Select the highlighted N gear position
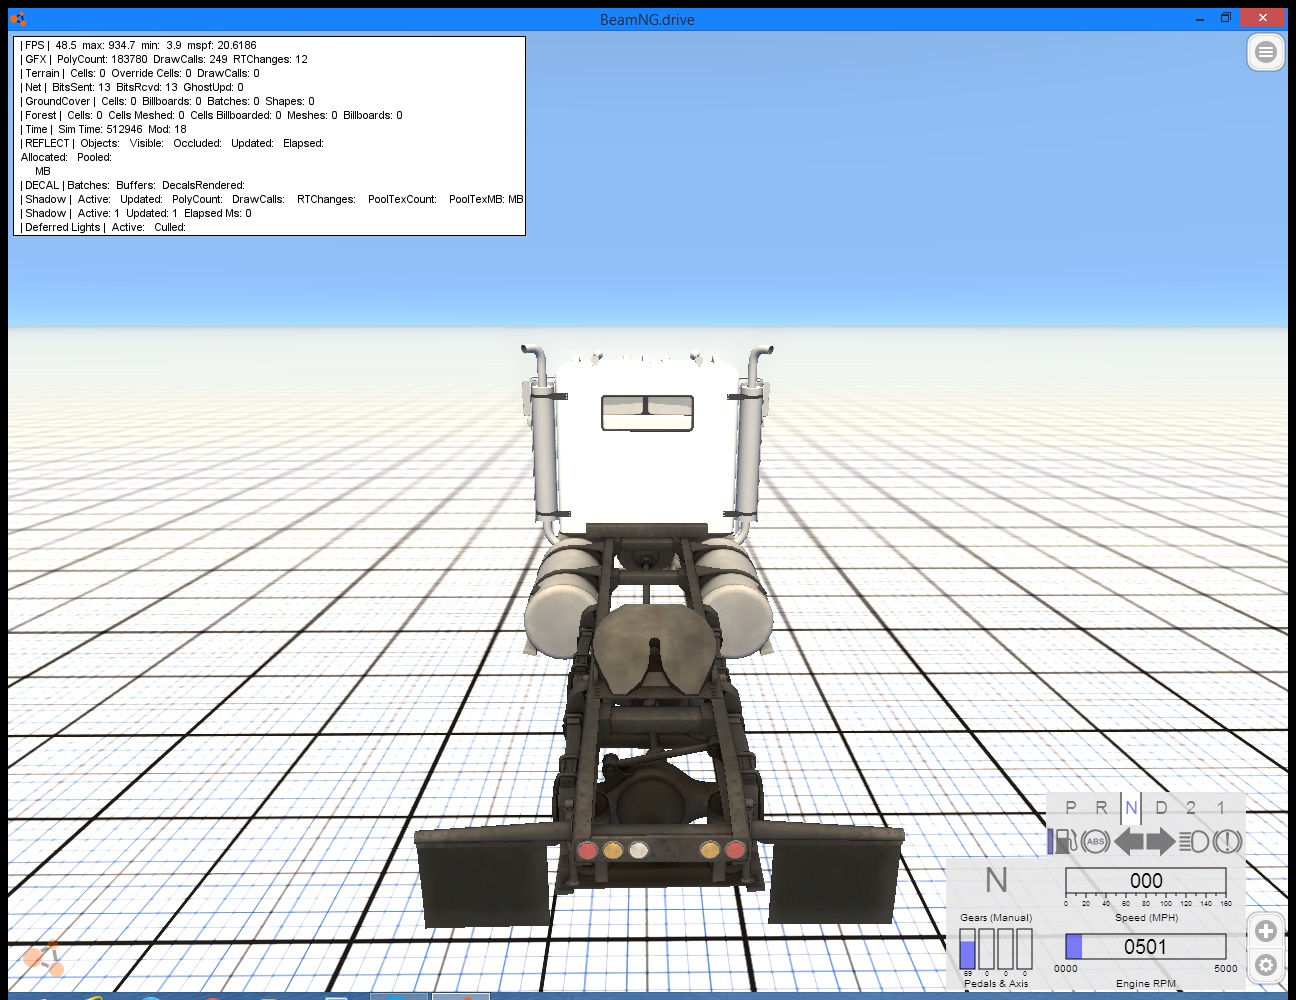The height and width of the screenshot is (1000, 1296). [x=1131, y=807]
